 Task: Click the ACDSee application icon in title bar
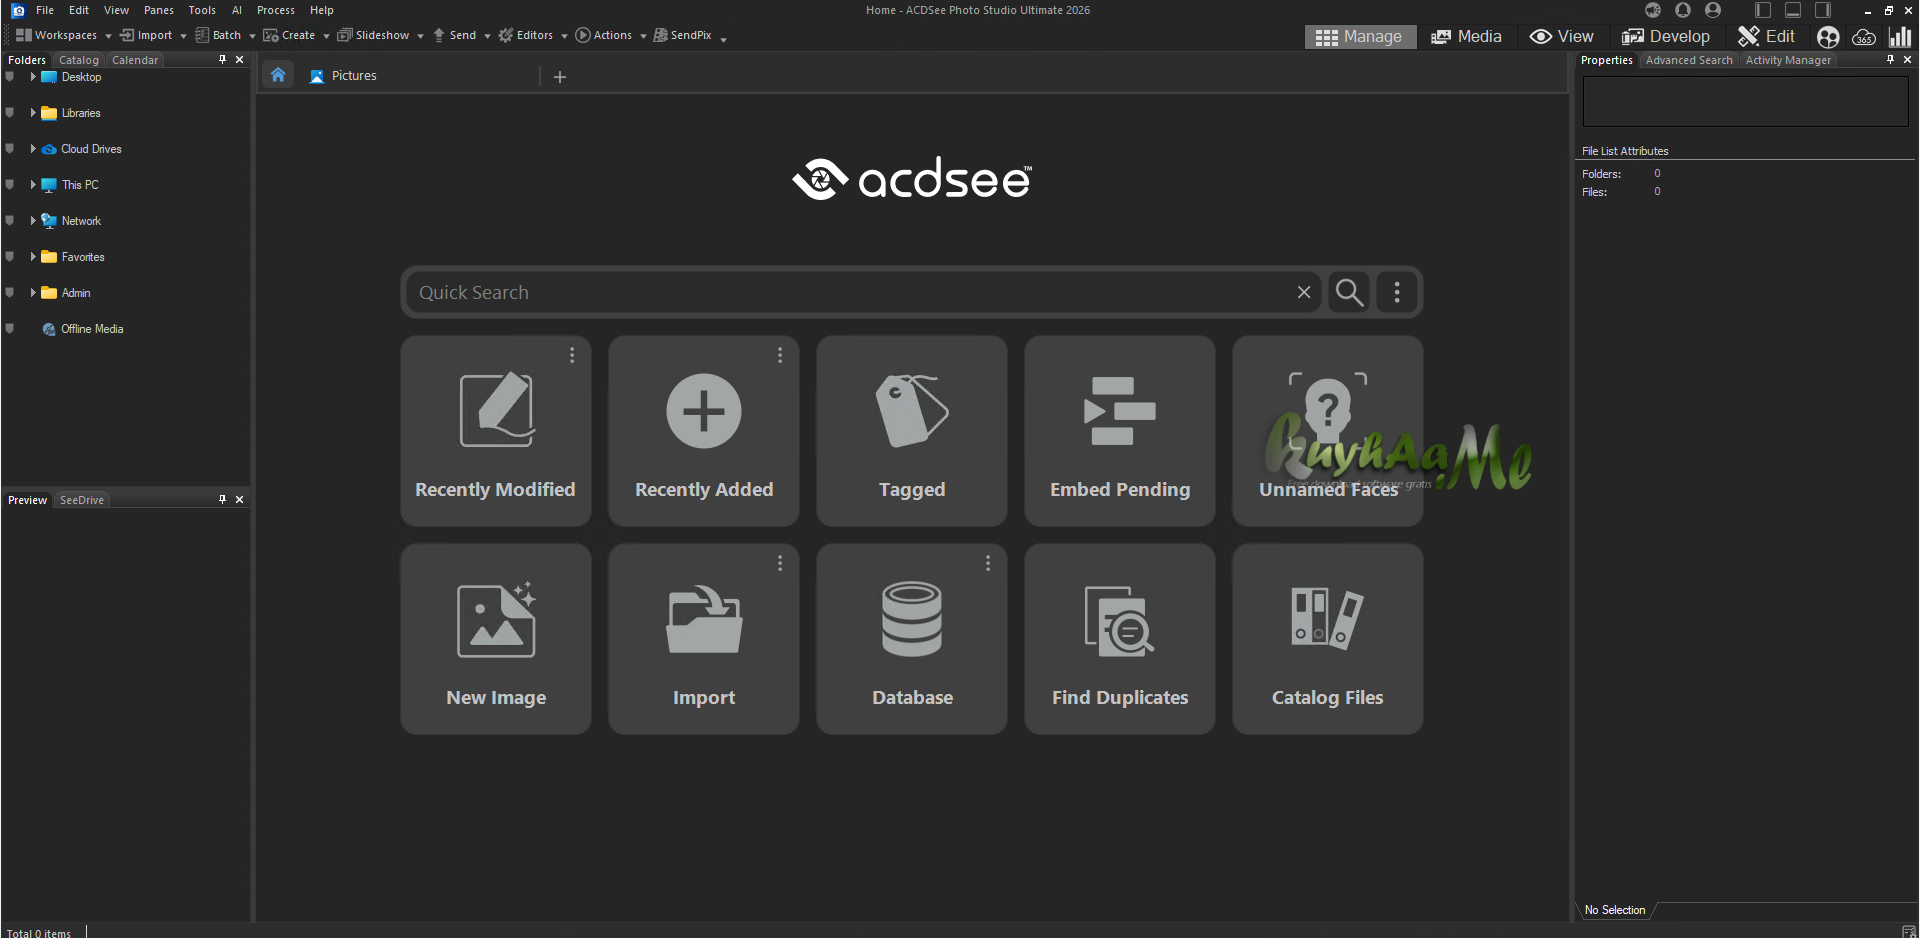point(18,10)
